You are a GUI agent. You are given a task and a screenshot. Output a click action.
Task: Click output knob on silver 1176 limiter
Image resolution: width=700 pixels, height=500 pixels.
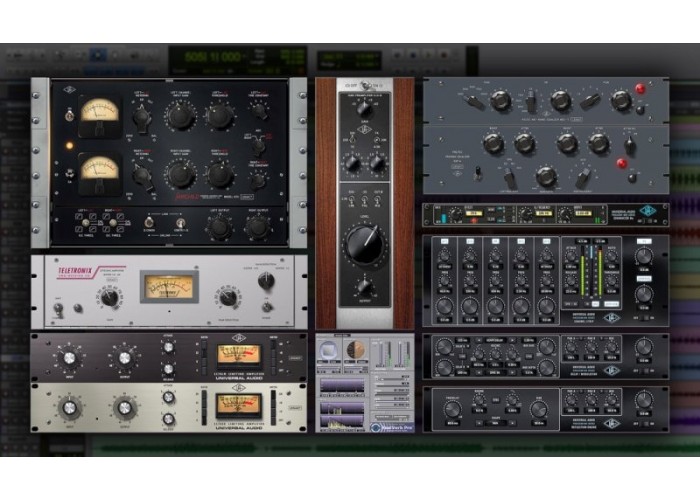(x=125, y=408)
